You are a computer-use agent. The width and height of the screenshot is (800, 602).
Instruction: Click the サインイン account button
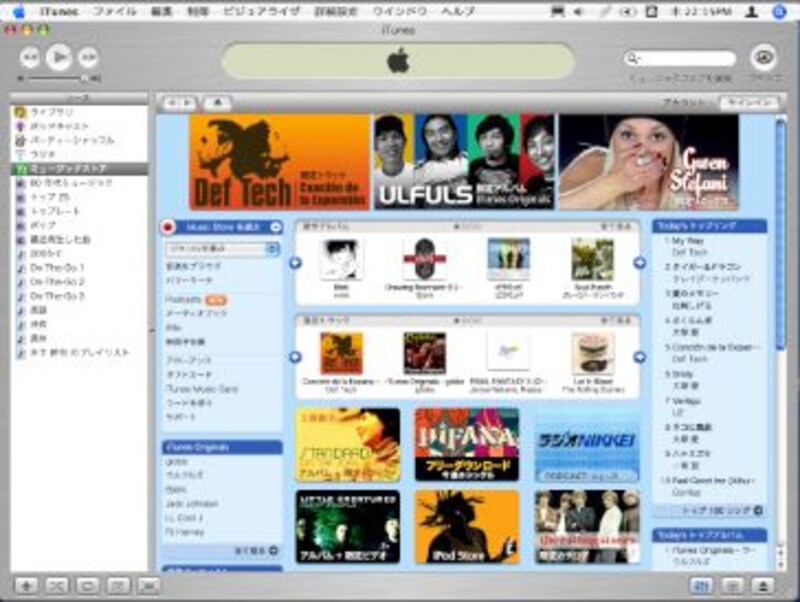pyautogui.click(x=749, y=103)
